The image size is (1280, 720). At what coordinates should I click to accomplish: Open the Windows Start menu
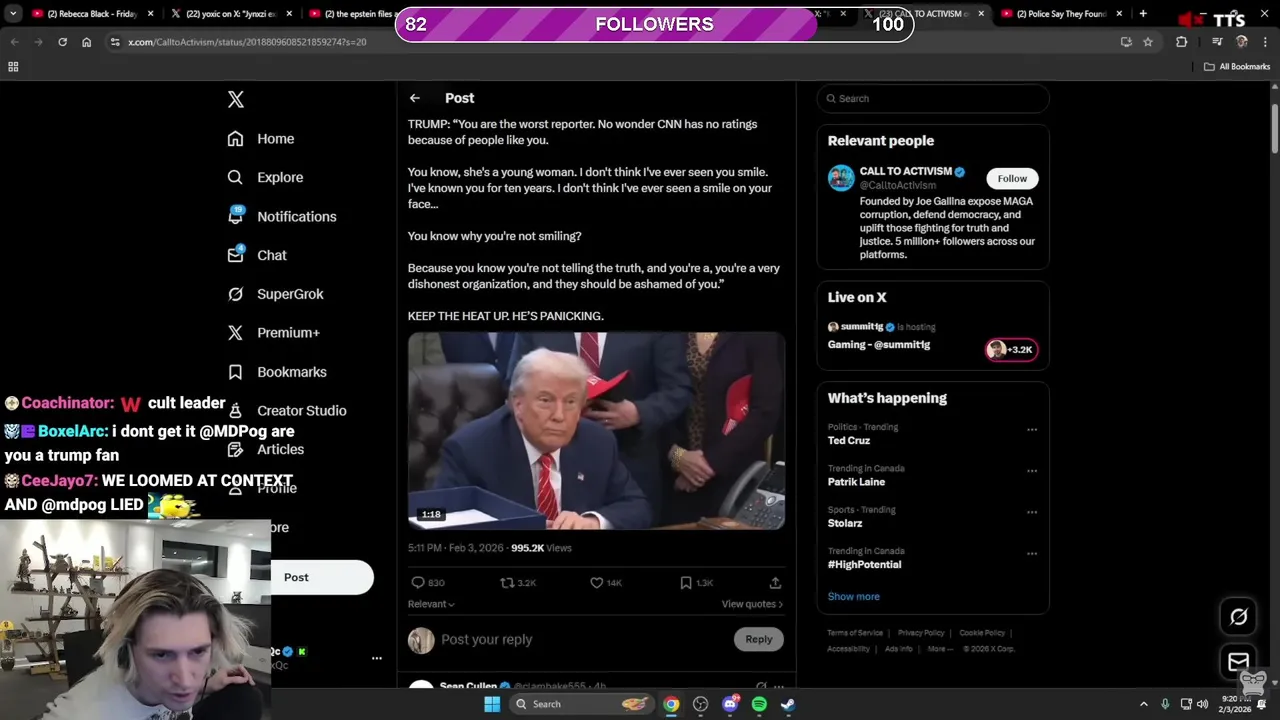[492, 704]
